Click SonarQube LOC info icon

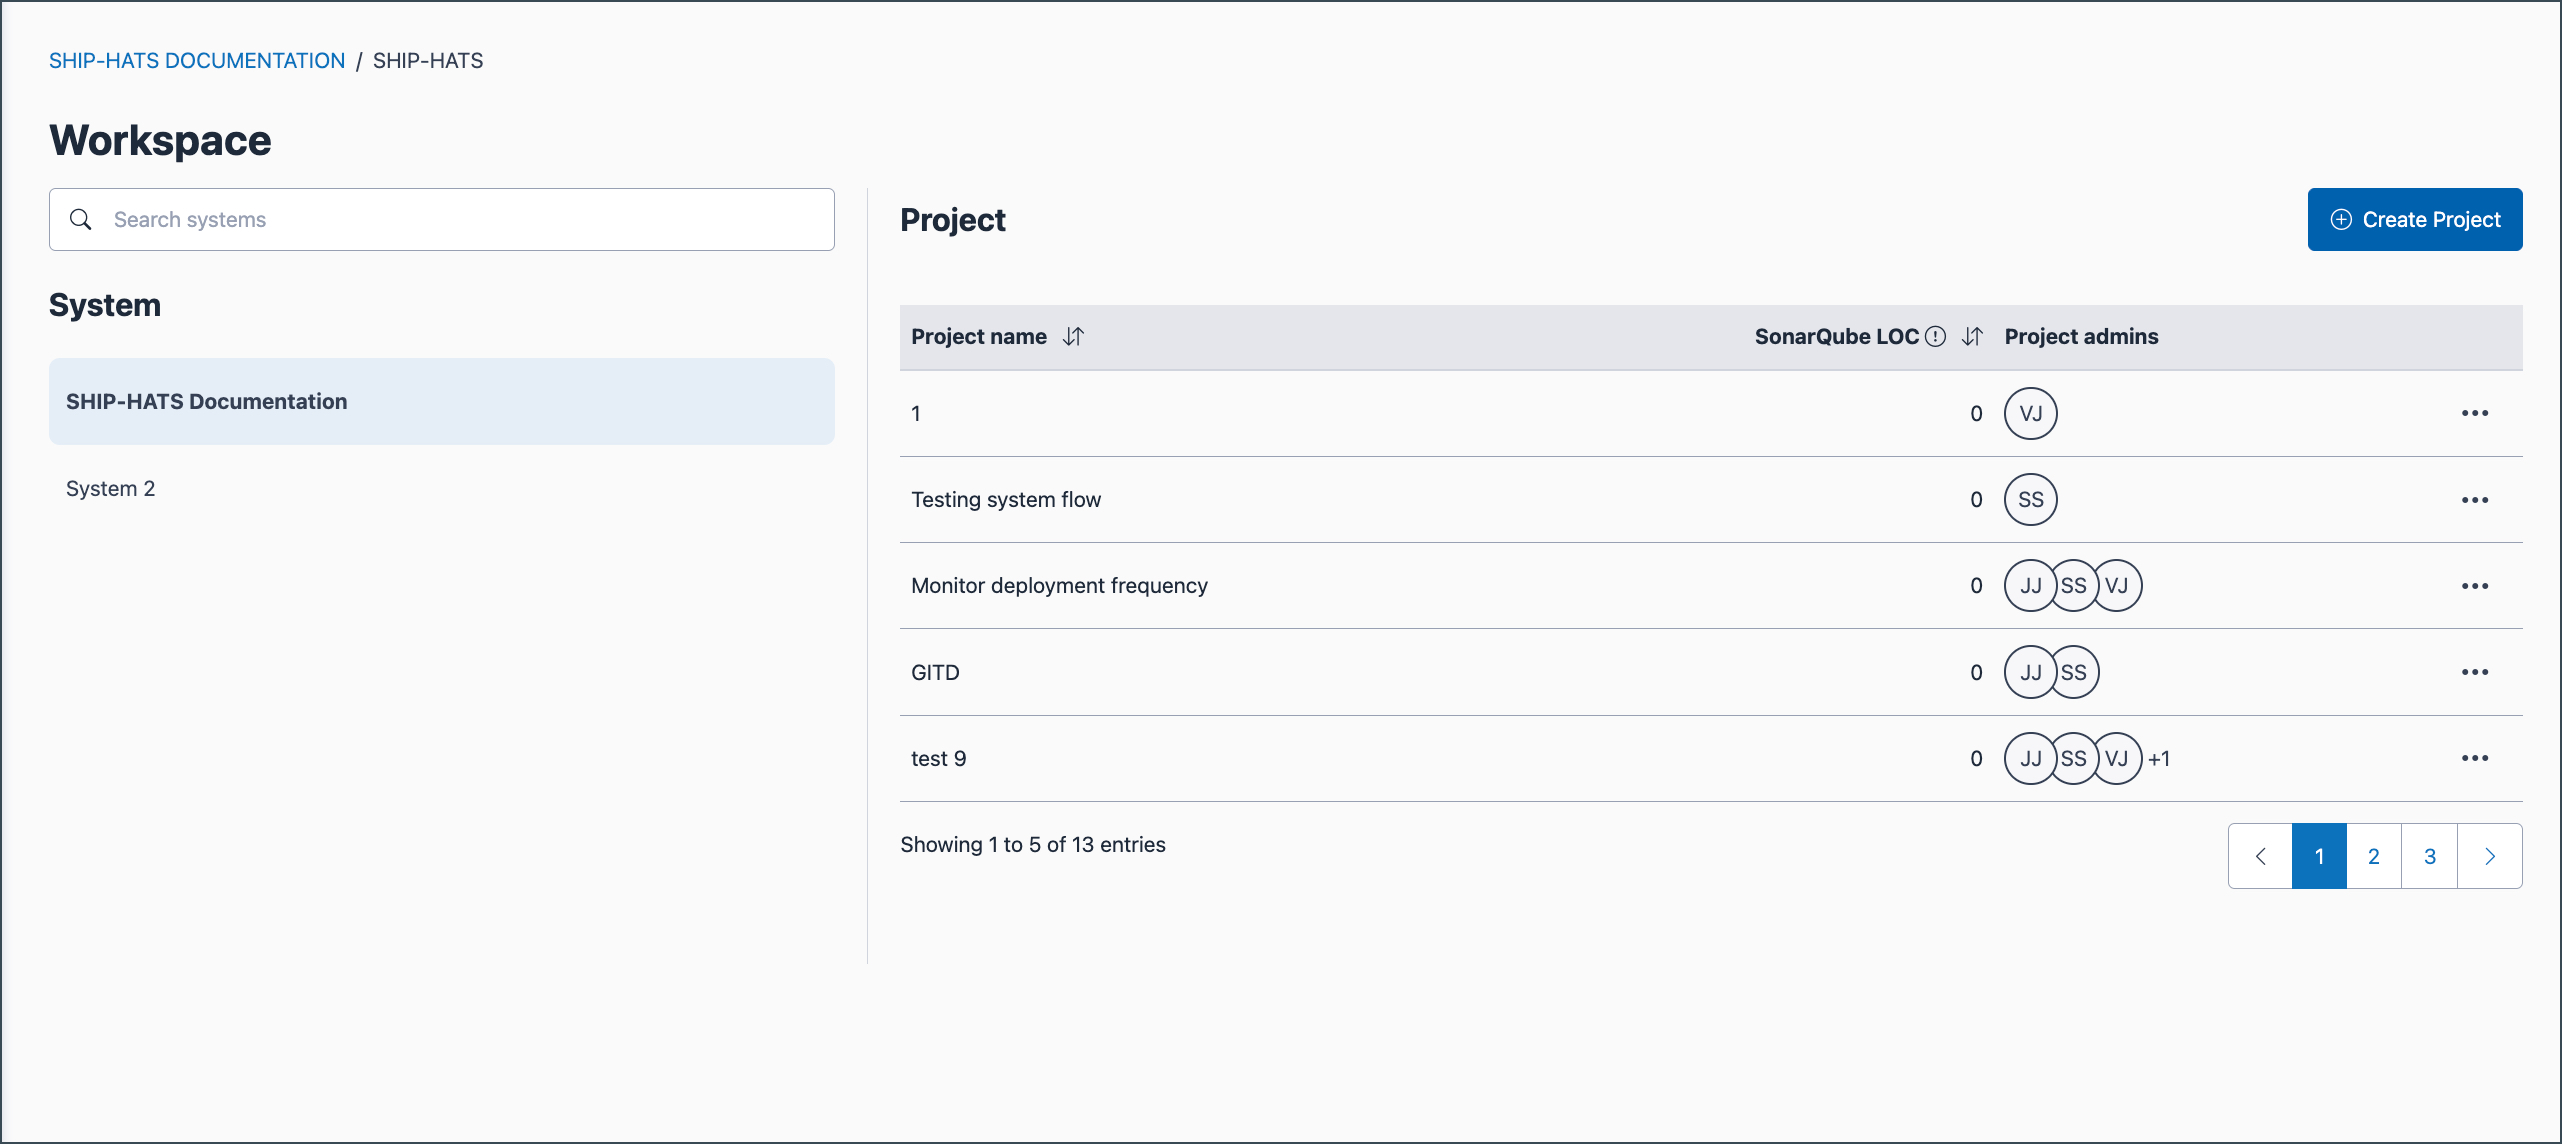coord(1936,337)
